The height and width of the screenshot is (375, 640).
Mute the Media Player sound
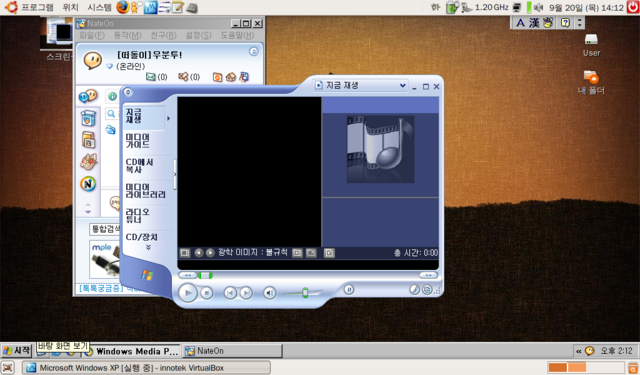coord(269,293)
